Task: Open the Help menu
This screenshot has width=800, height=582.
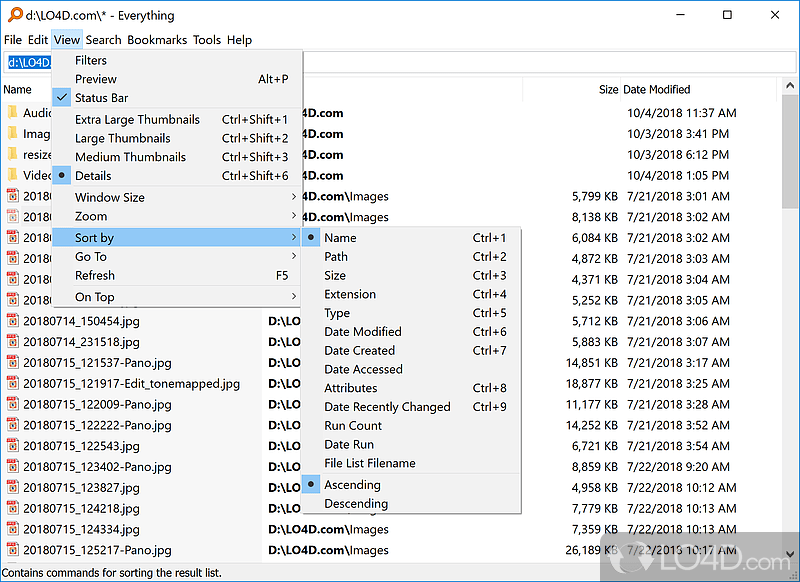Action: [x=239, y=40]
